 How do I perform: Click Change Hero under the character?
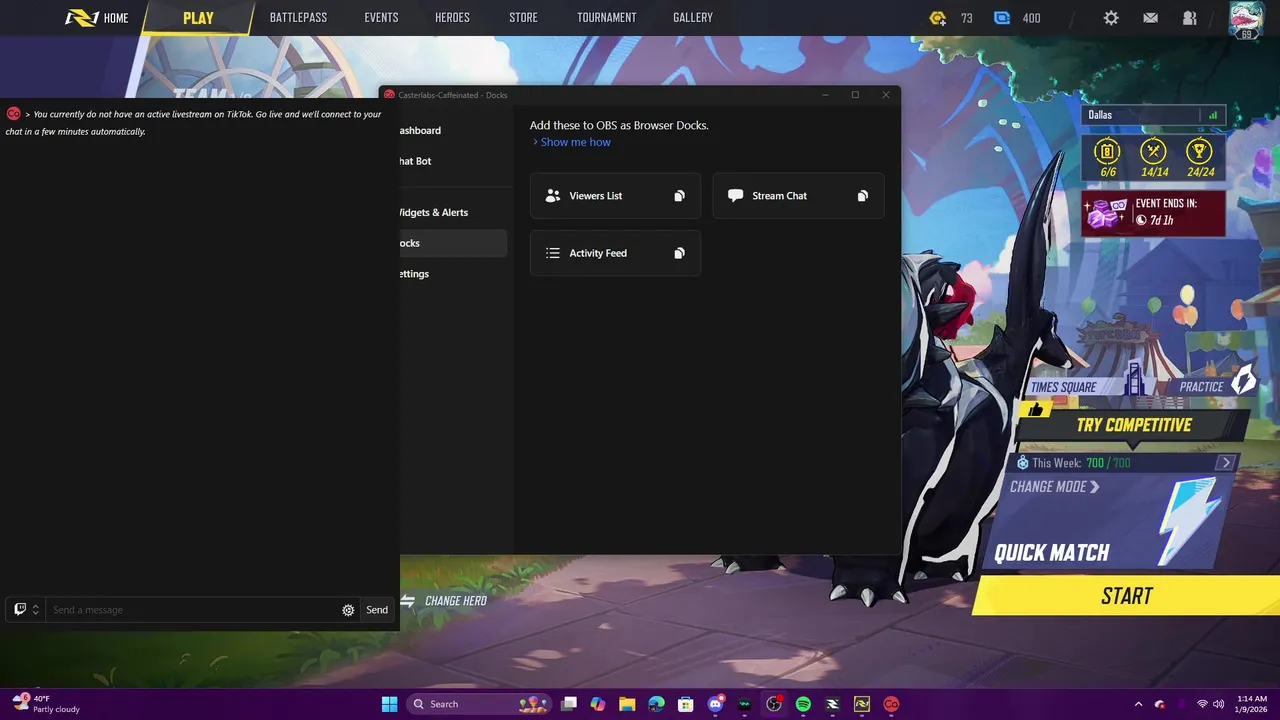click(x=444, y=601)
